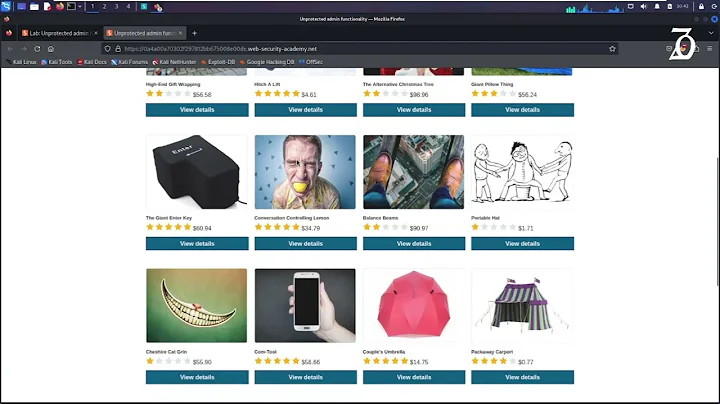The image size is (720, 404).
Task: Open the Kali NetHunter bookmark
Action: [x=174, y=62]
